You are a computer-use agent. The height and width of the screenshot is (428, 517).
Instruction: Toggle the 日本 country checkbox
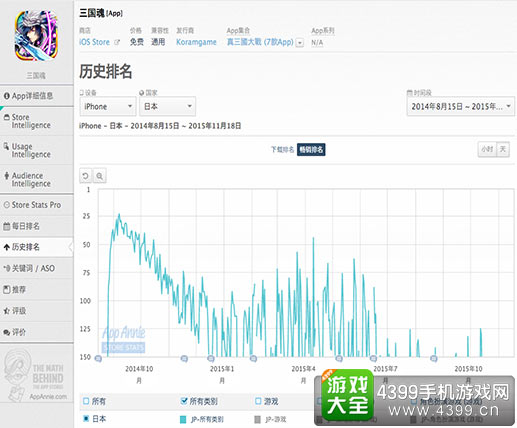[86, 418]
